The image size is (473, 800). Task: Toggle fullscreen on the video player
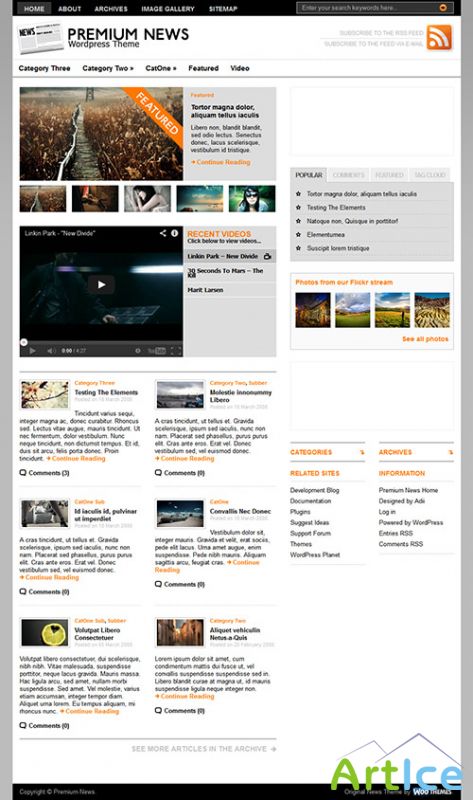[176, 351]
